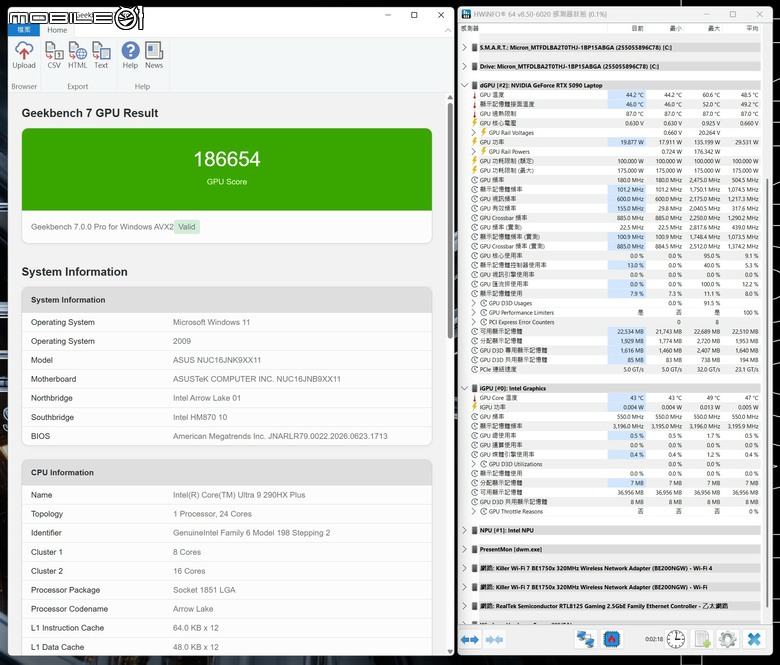Viewport: 780px width, 665px height.
Task: Export results with the HTML icon
Action: point(78,55)
